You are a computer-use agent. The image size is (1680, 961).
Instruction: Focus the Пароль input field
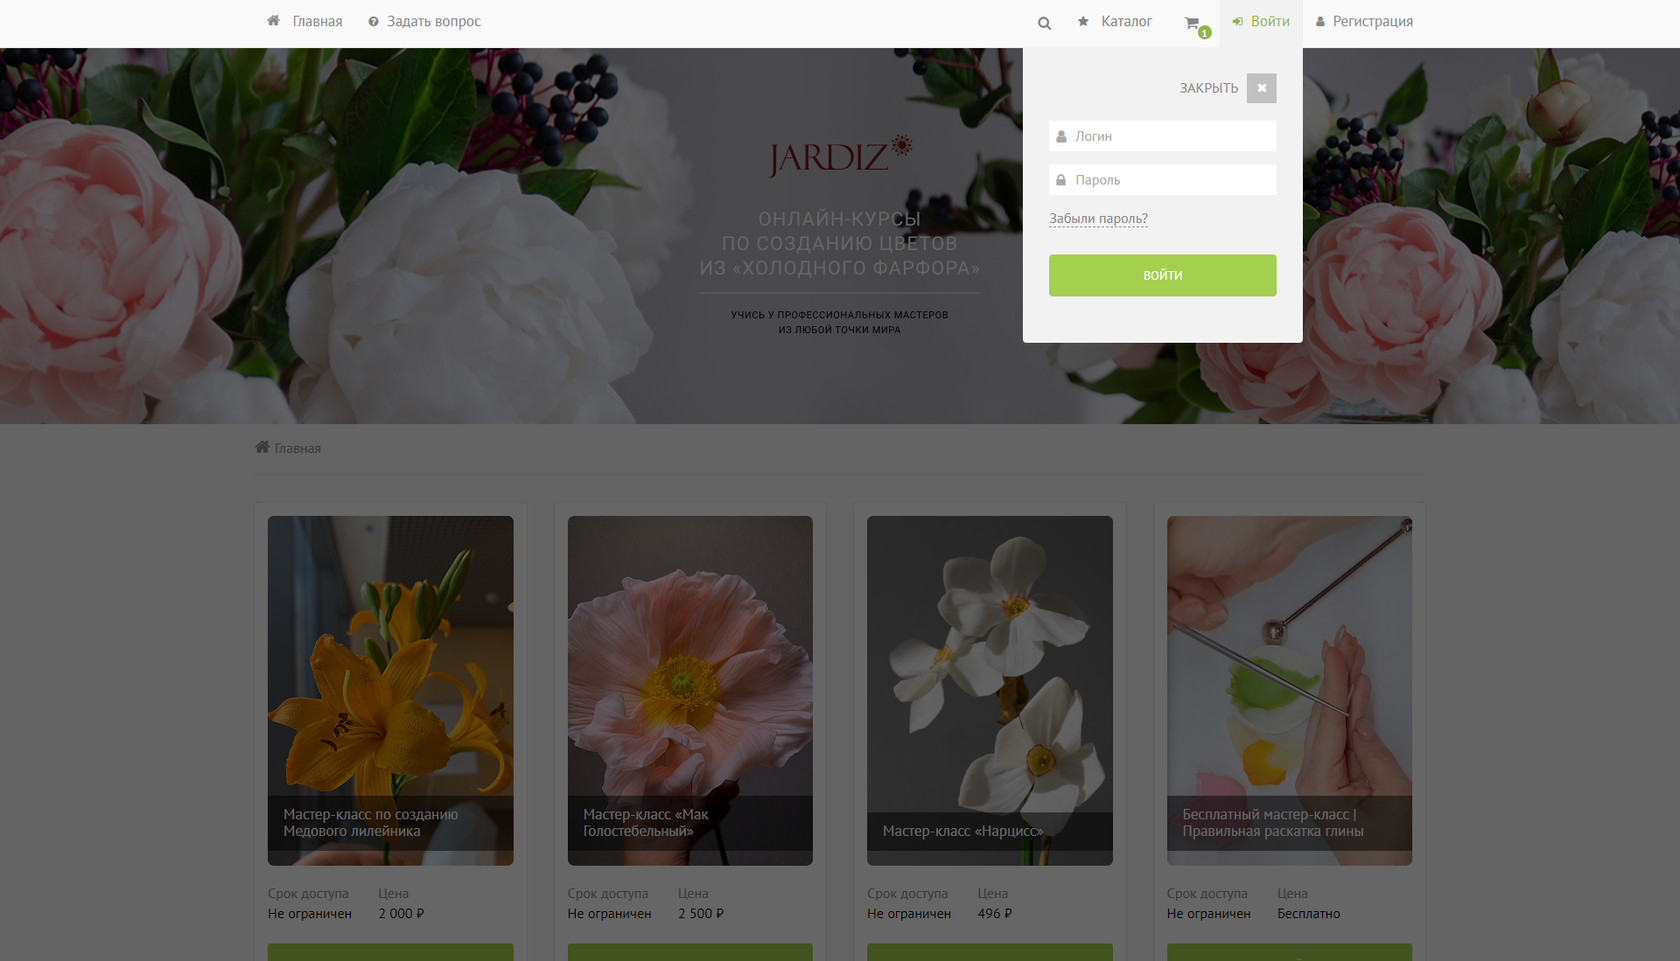point(1162,180)
